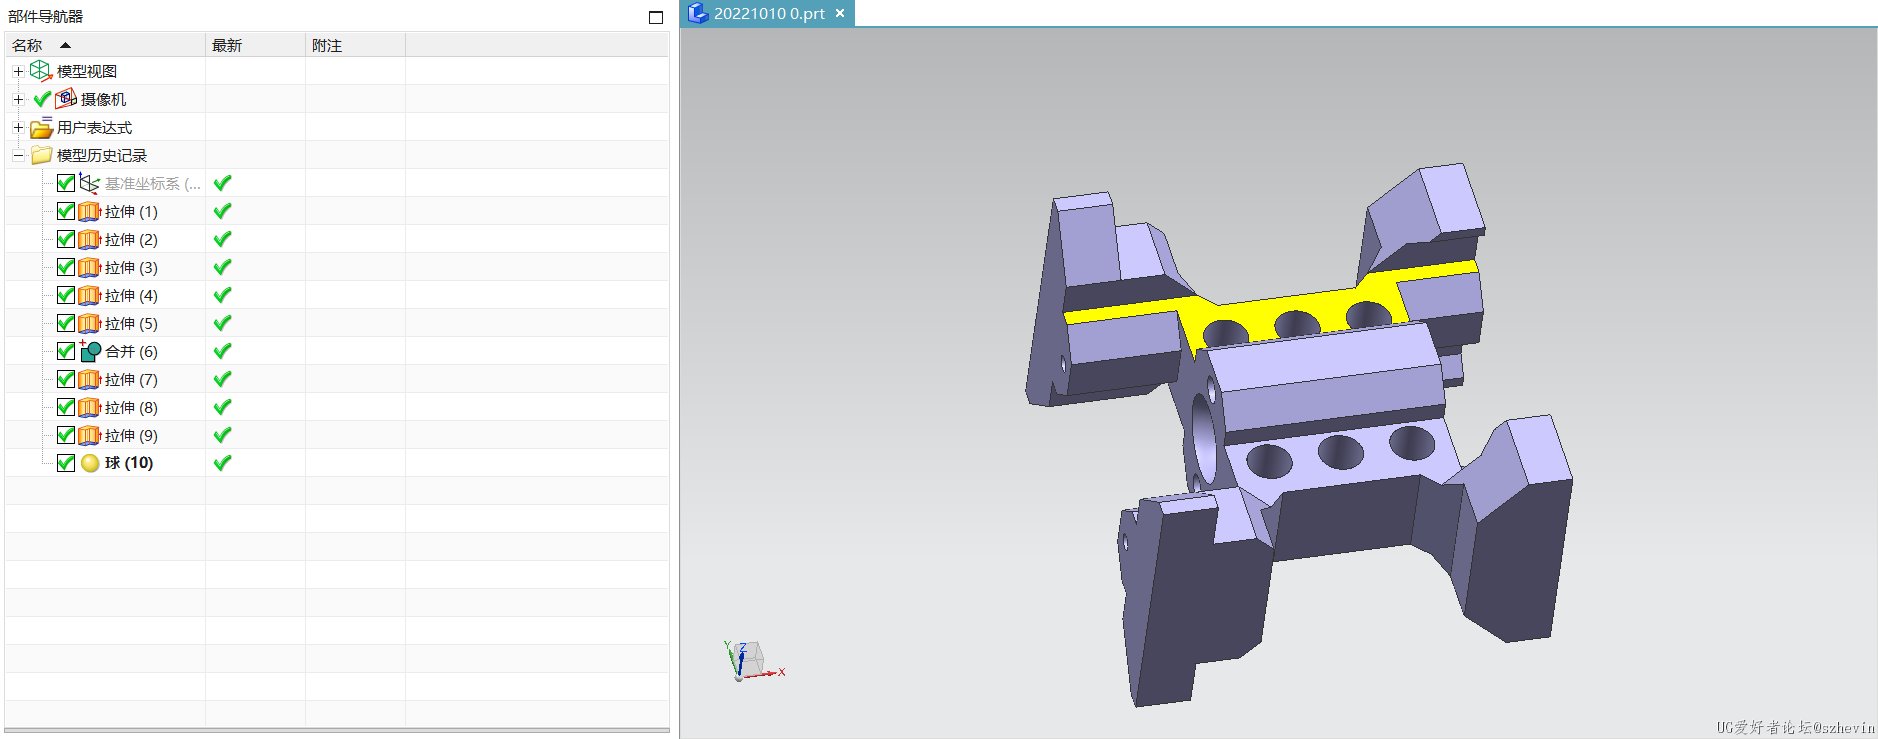Screen dimensions: 1878x739
Task: Toggle 基准坐标系 checkbox
Action: [x=66, y=183]
